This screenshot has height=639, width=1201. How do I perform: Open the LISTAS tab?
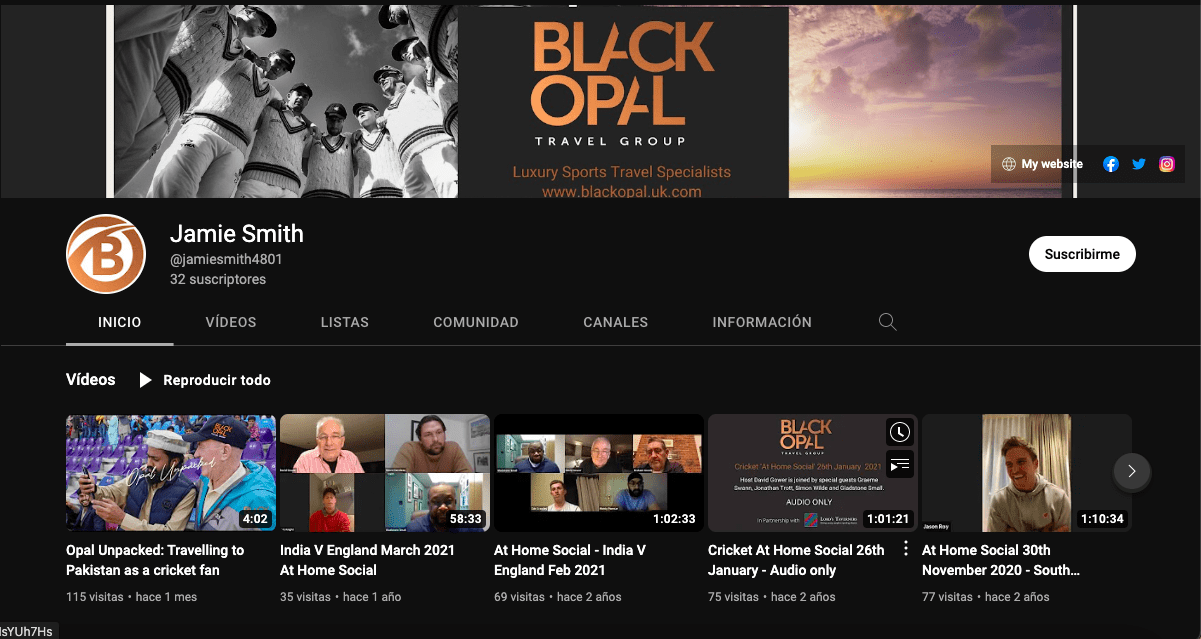tap(345, 322)
